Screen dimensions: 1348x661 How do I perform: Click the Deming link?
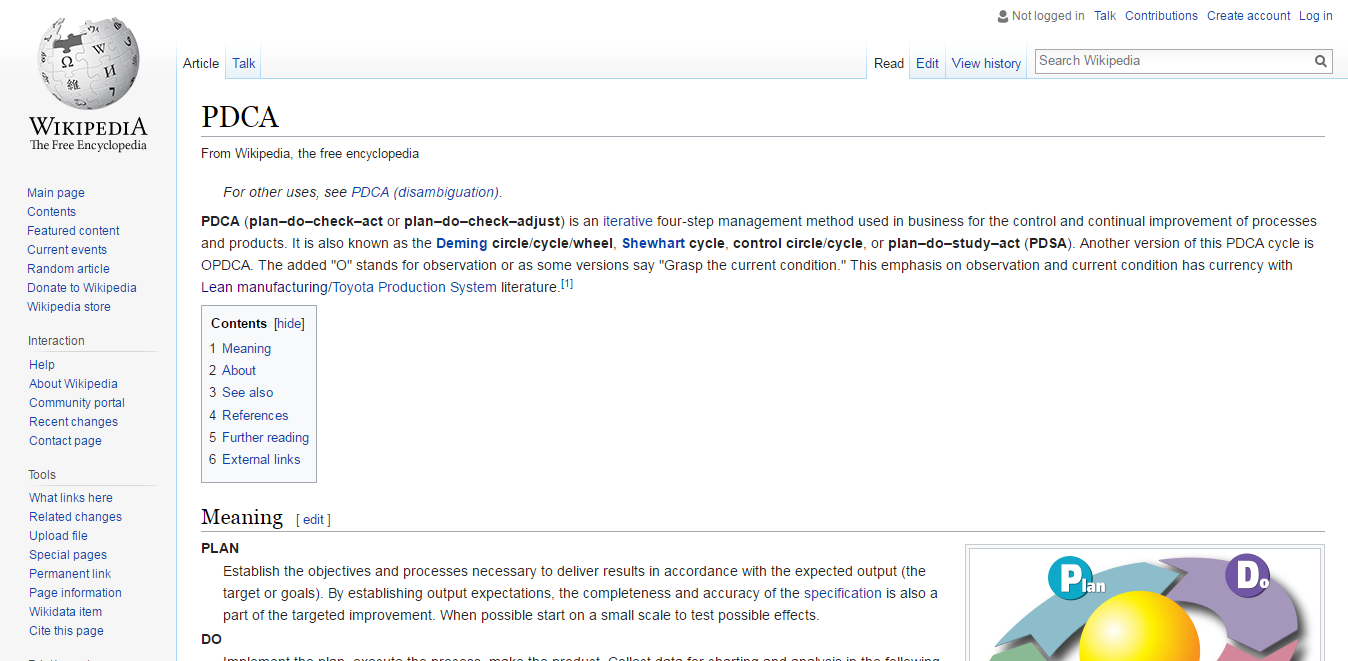pyautogui.click(x=462, y=243)
